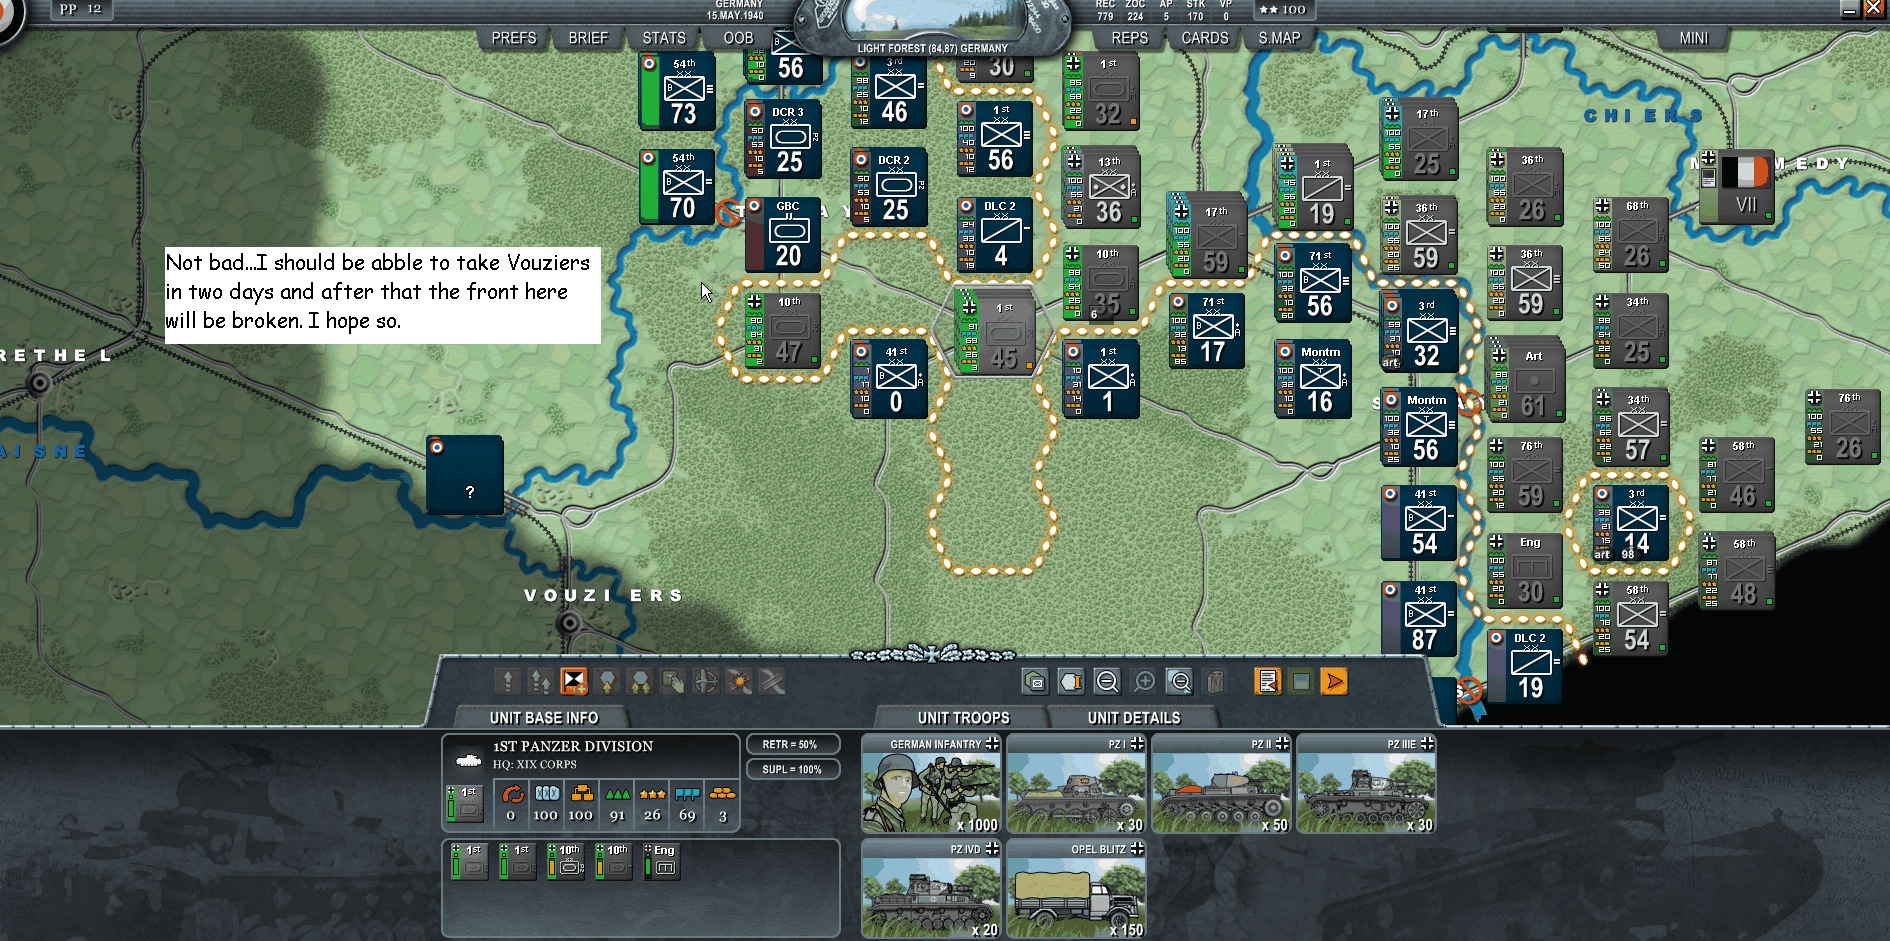This screenshot has height=941, width=1890.
Task: Click the hex counter display icon
Action: click(1071, 682)
